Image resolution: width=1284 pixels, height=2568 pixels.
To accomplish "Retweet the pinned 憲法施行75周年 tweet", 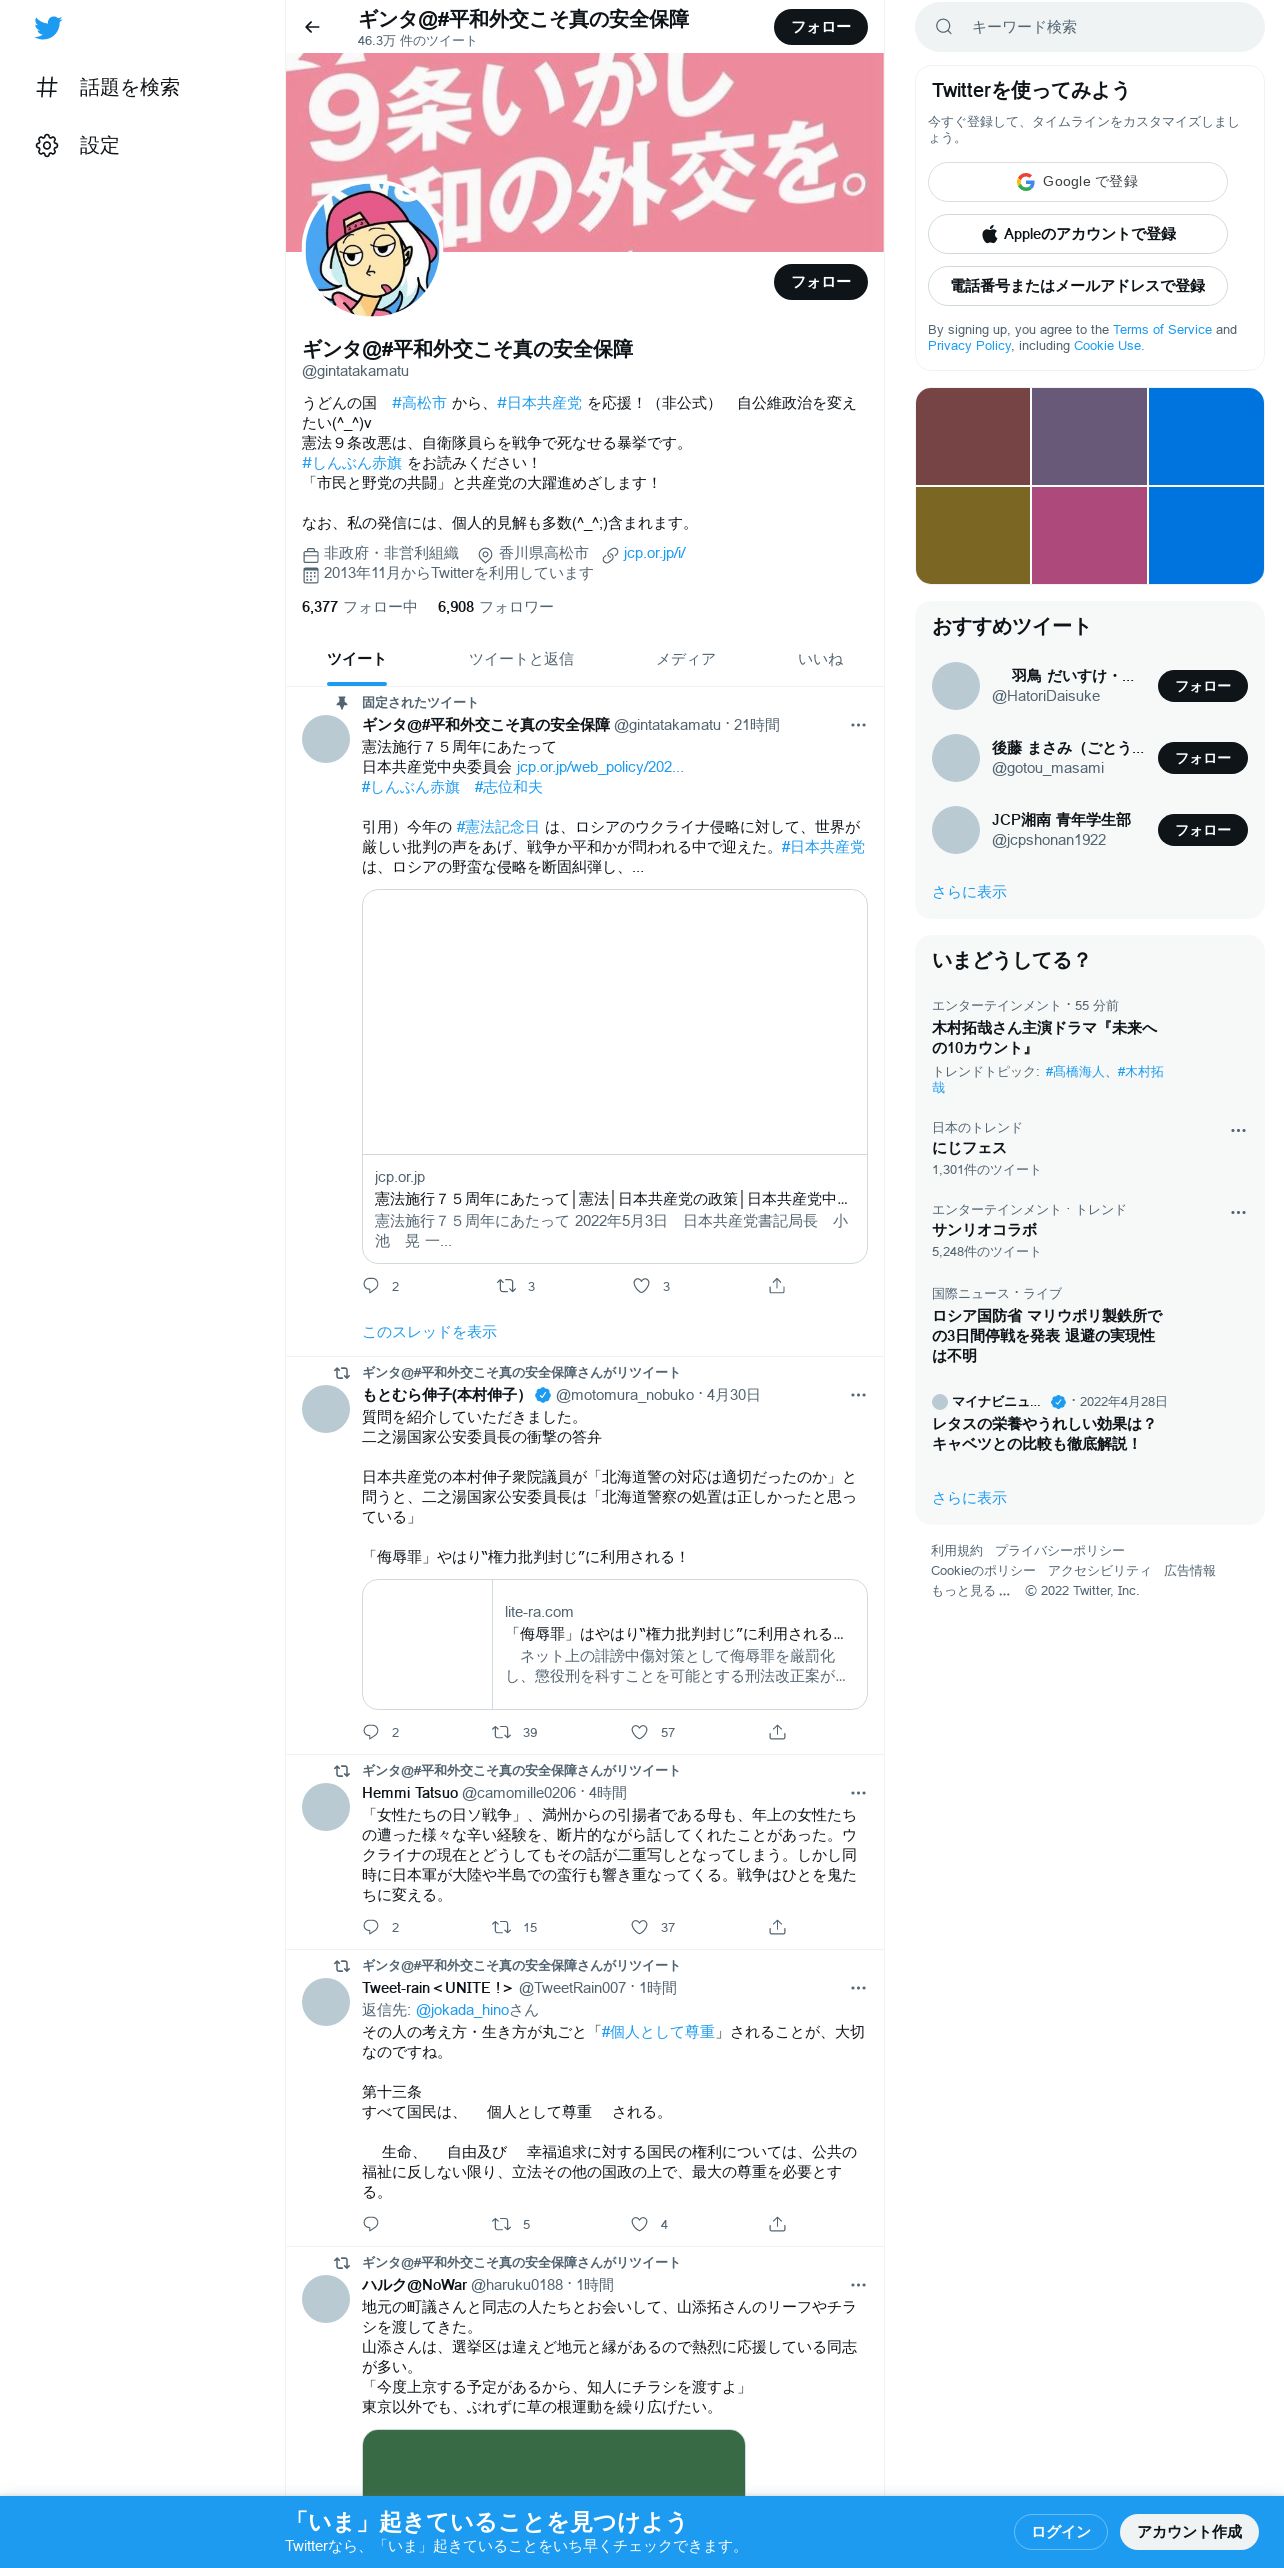I will [507, 1286].
